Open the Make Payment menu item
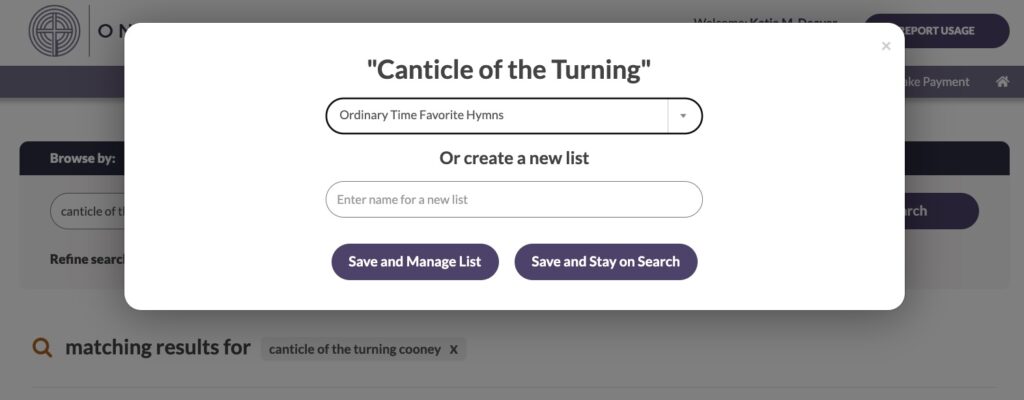 (x=937, y=82)
